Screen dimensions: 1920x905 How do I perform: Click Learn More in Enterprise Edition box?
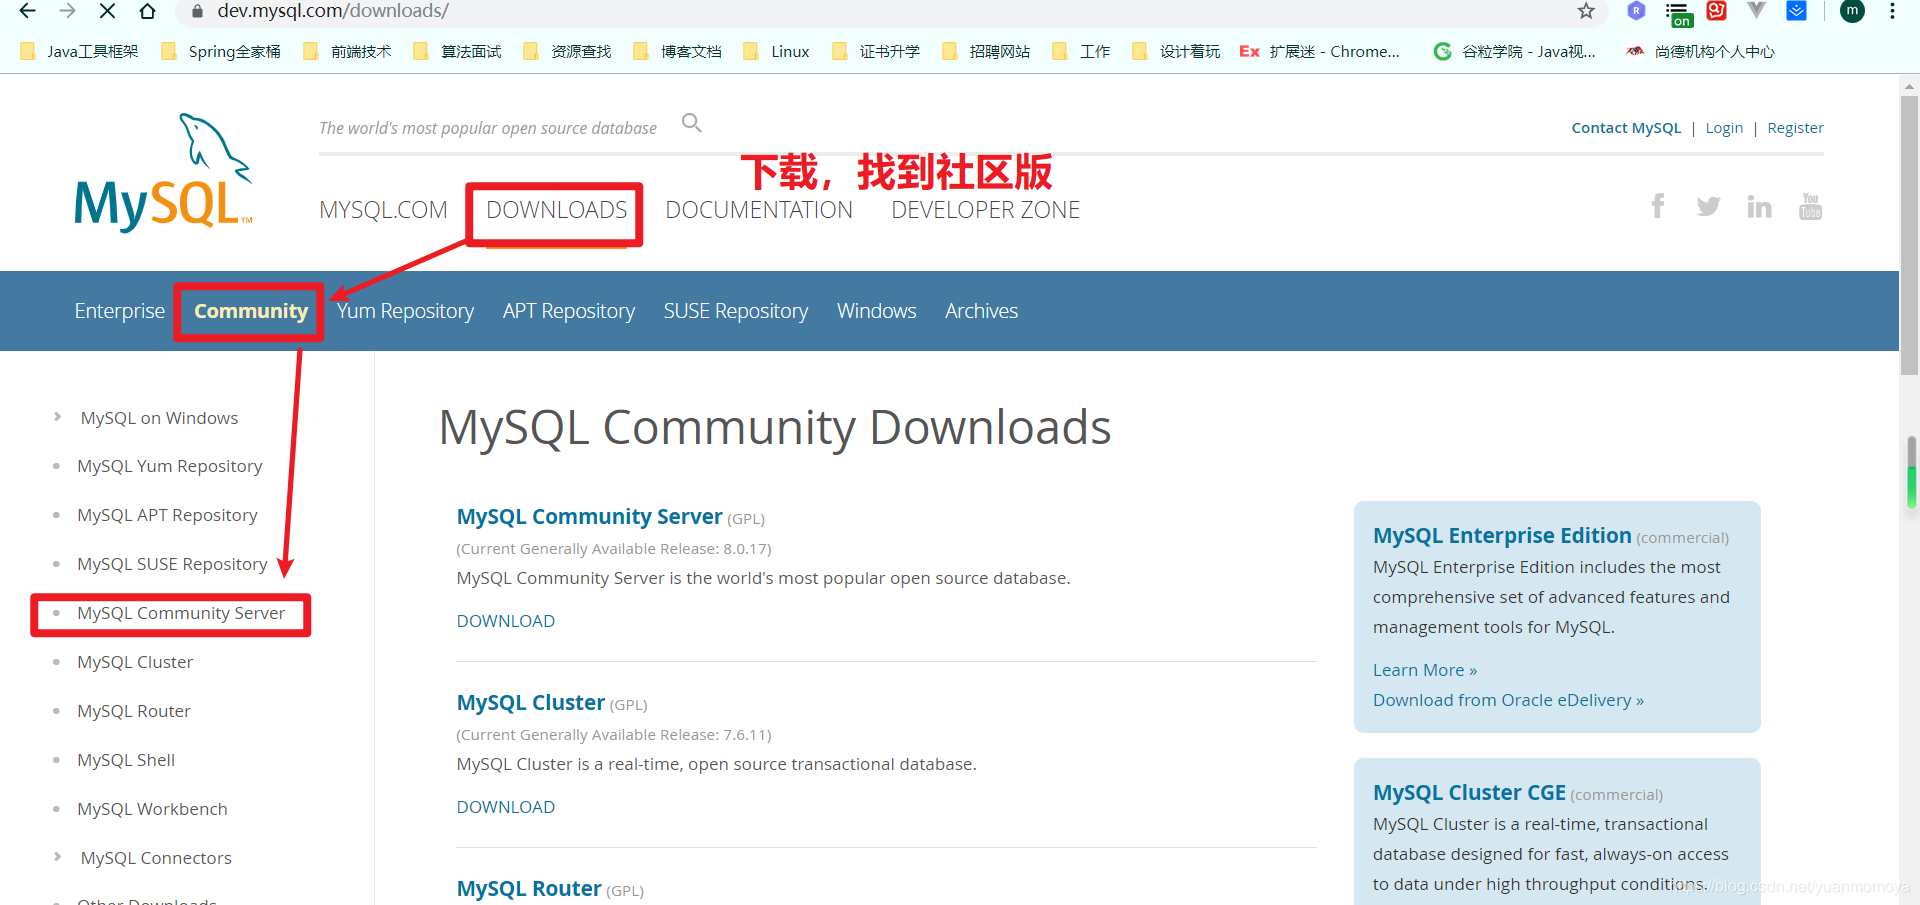(1425, 670)
